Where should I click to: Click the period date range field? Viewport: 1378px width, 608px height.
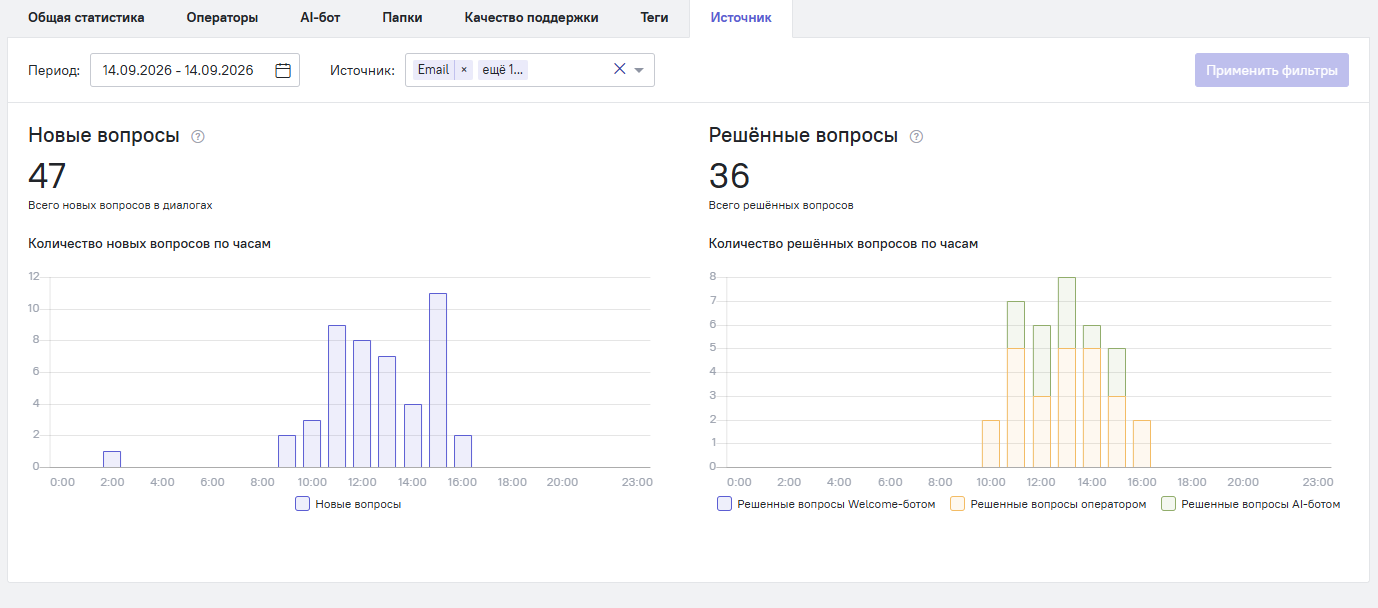195,70
